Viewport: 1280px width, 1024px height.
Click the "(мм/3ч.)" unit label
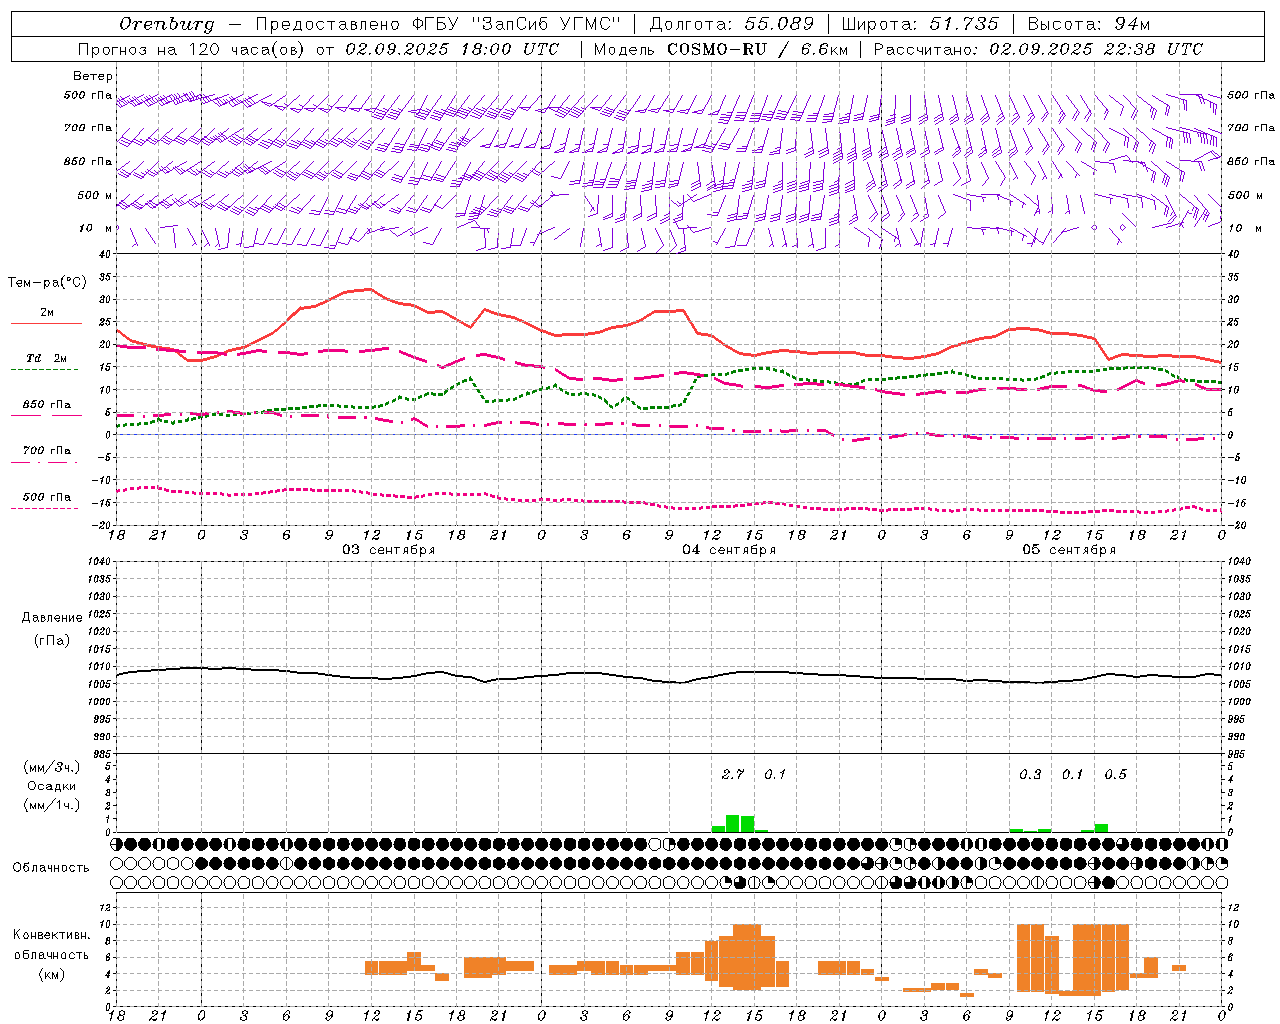52,767
